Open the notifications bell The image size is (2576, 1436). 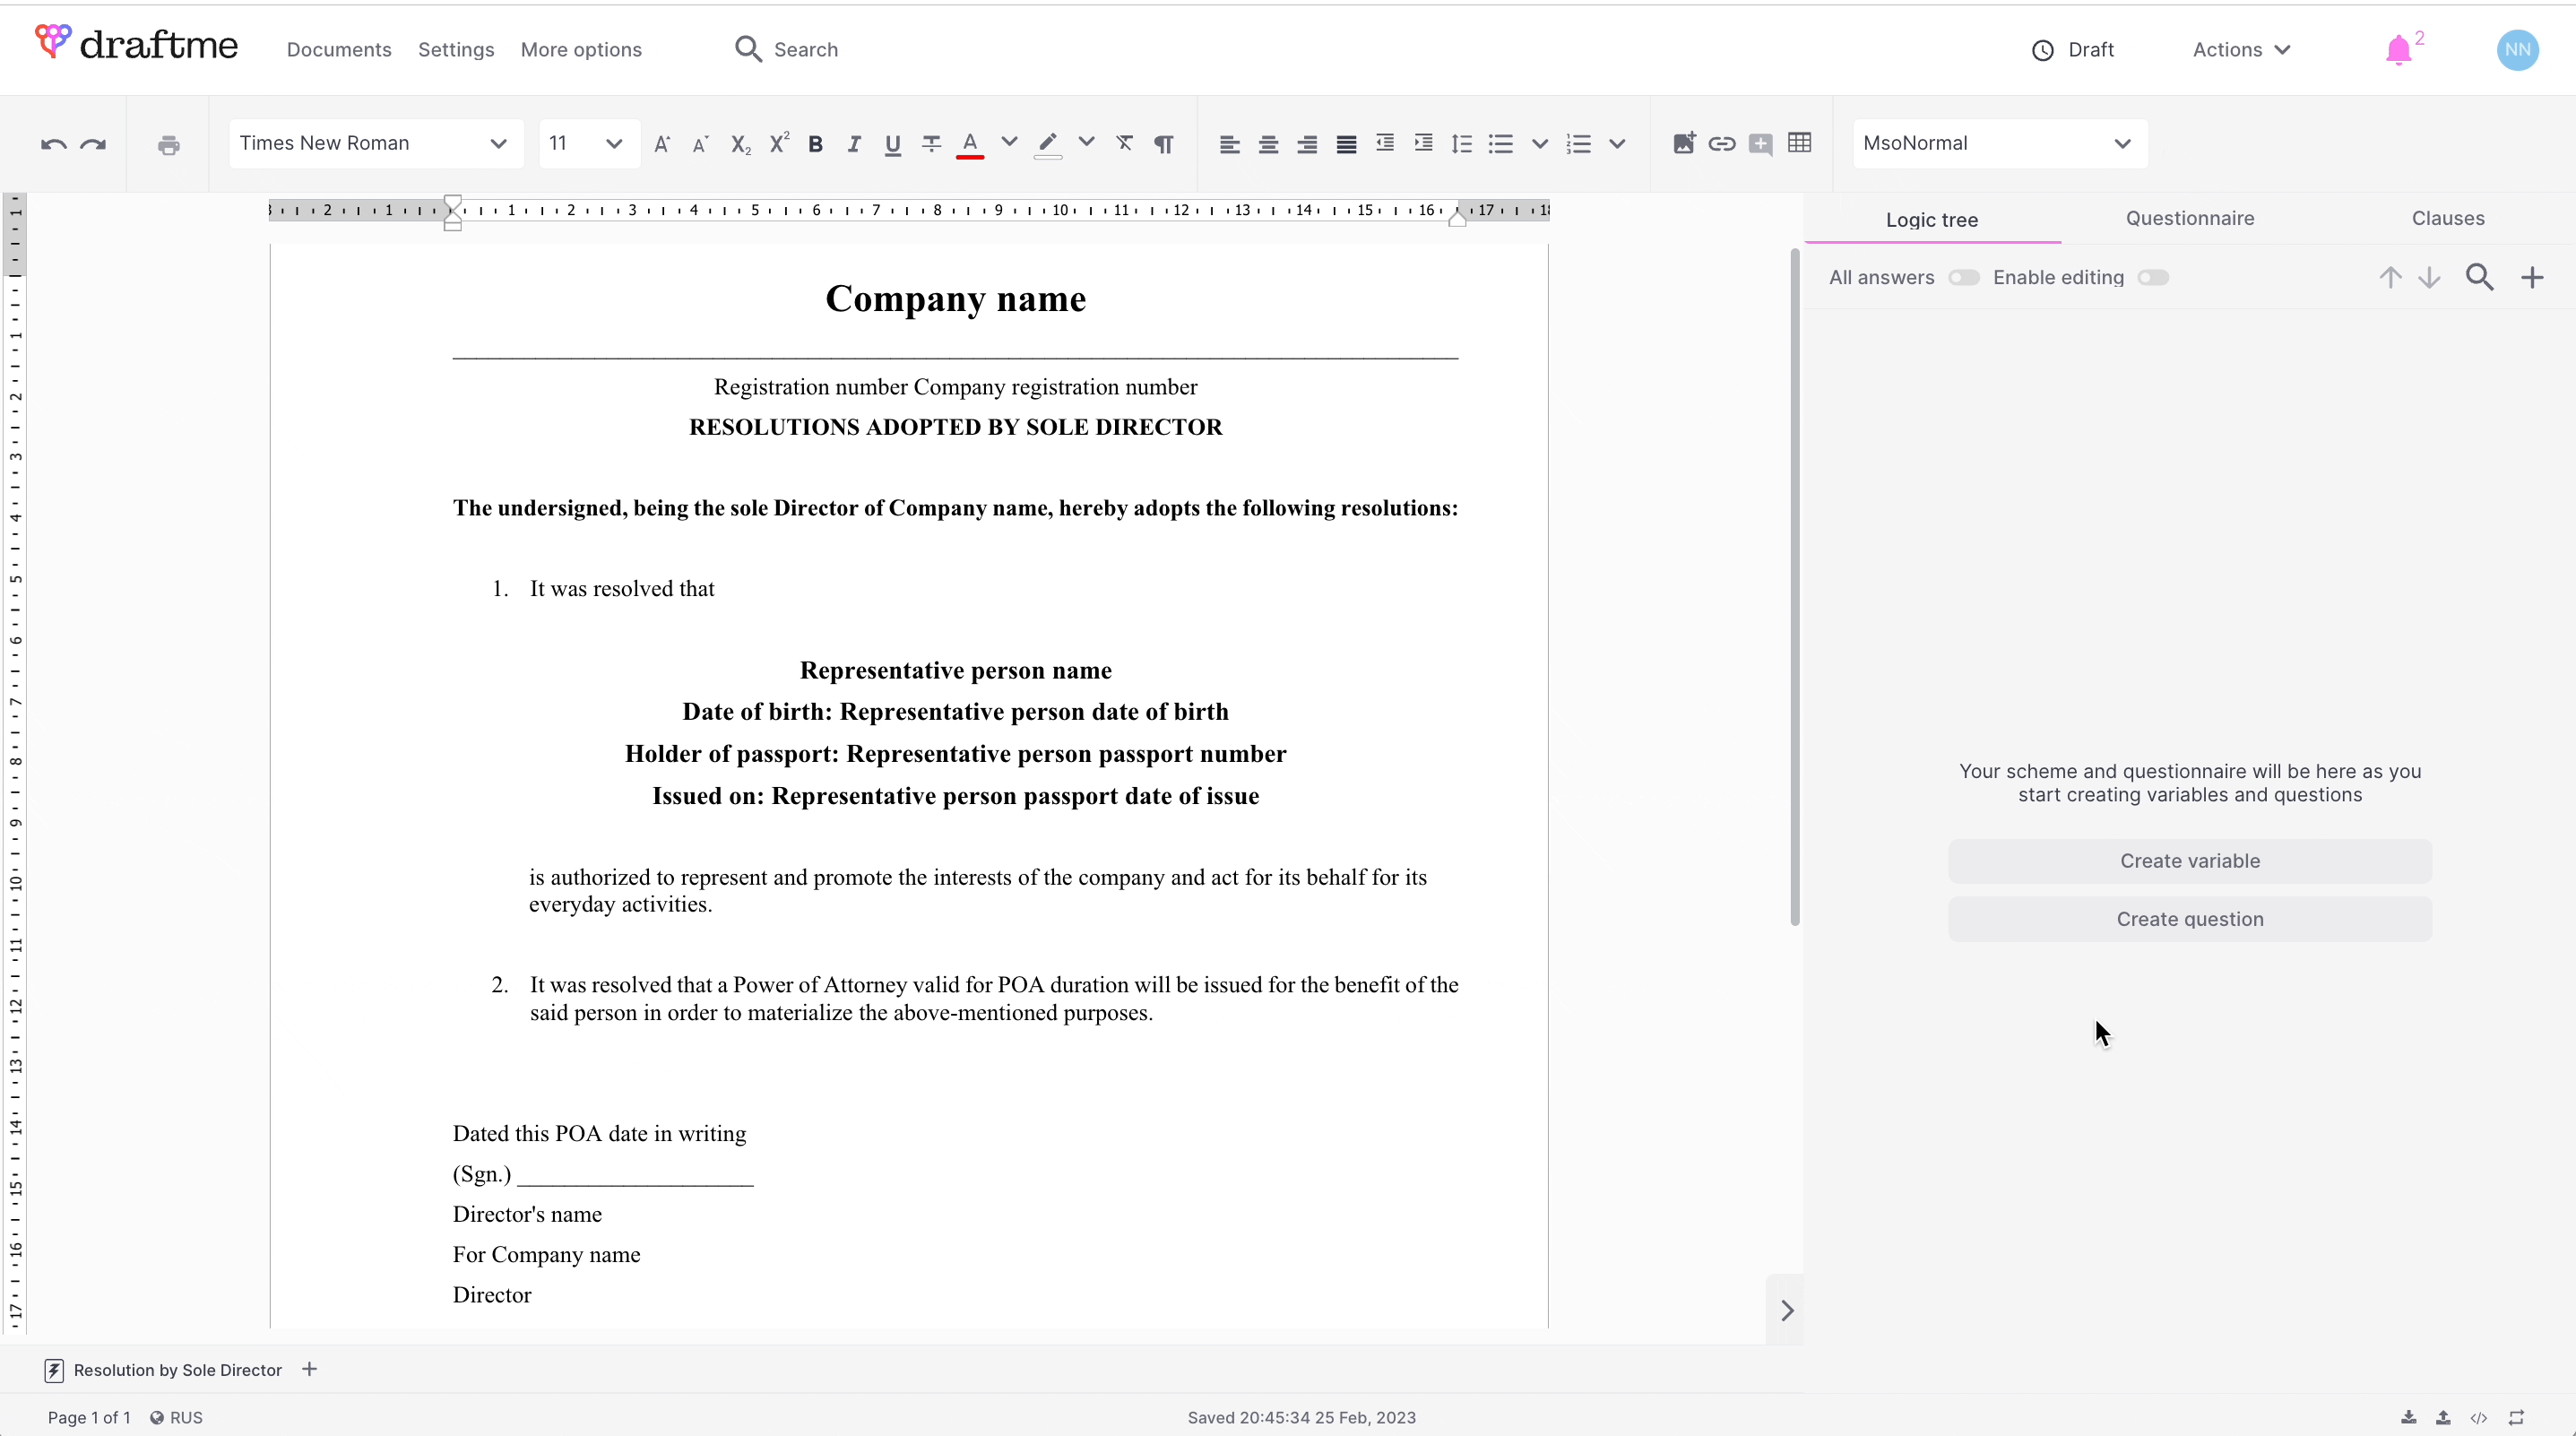pos(2398,50)
